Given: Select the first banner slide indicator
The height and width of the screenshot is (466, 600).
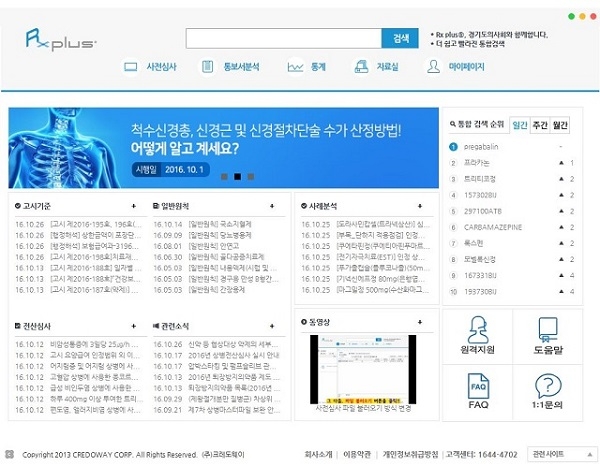Looking at the screenshot, I should (225, 176).
